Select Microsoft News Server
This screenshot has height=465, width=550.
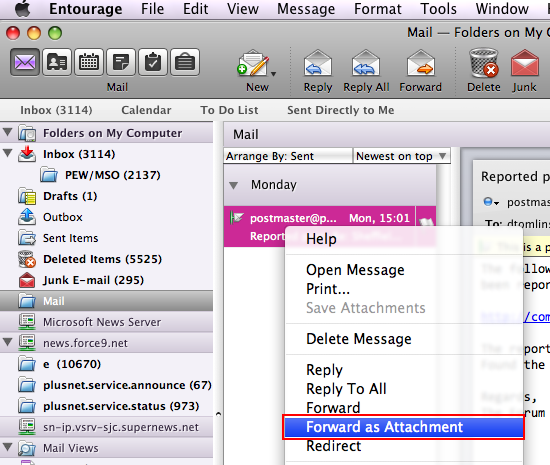(x=106, y=322)
